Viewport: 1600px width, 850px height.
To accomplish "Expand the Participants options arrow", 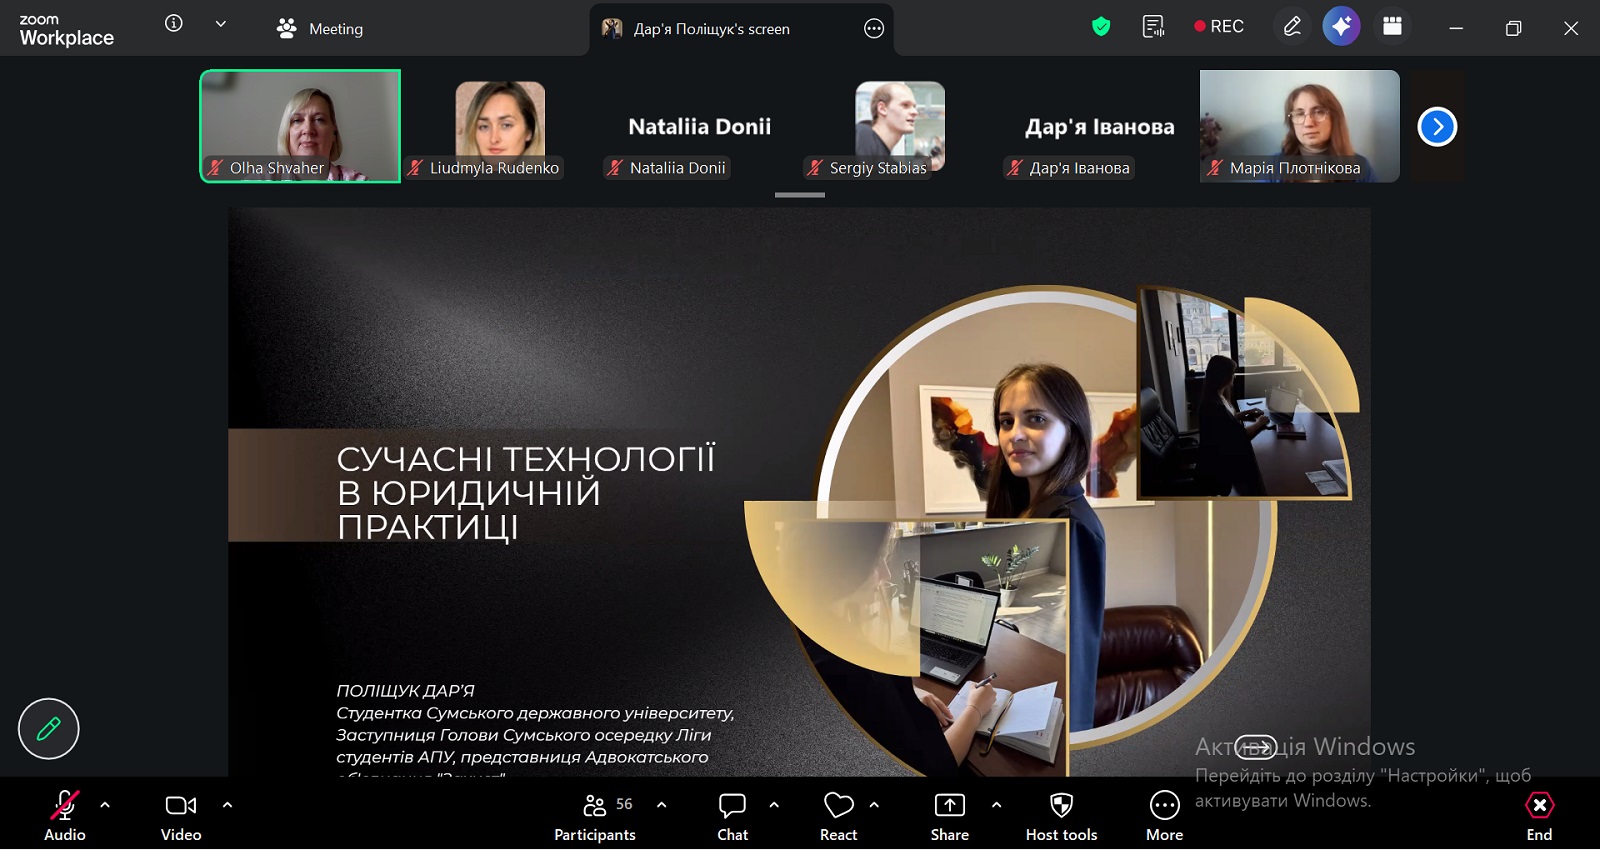I will [x=661, y=805].
